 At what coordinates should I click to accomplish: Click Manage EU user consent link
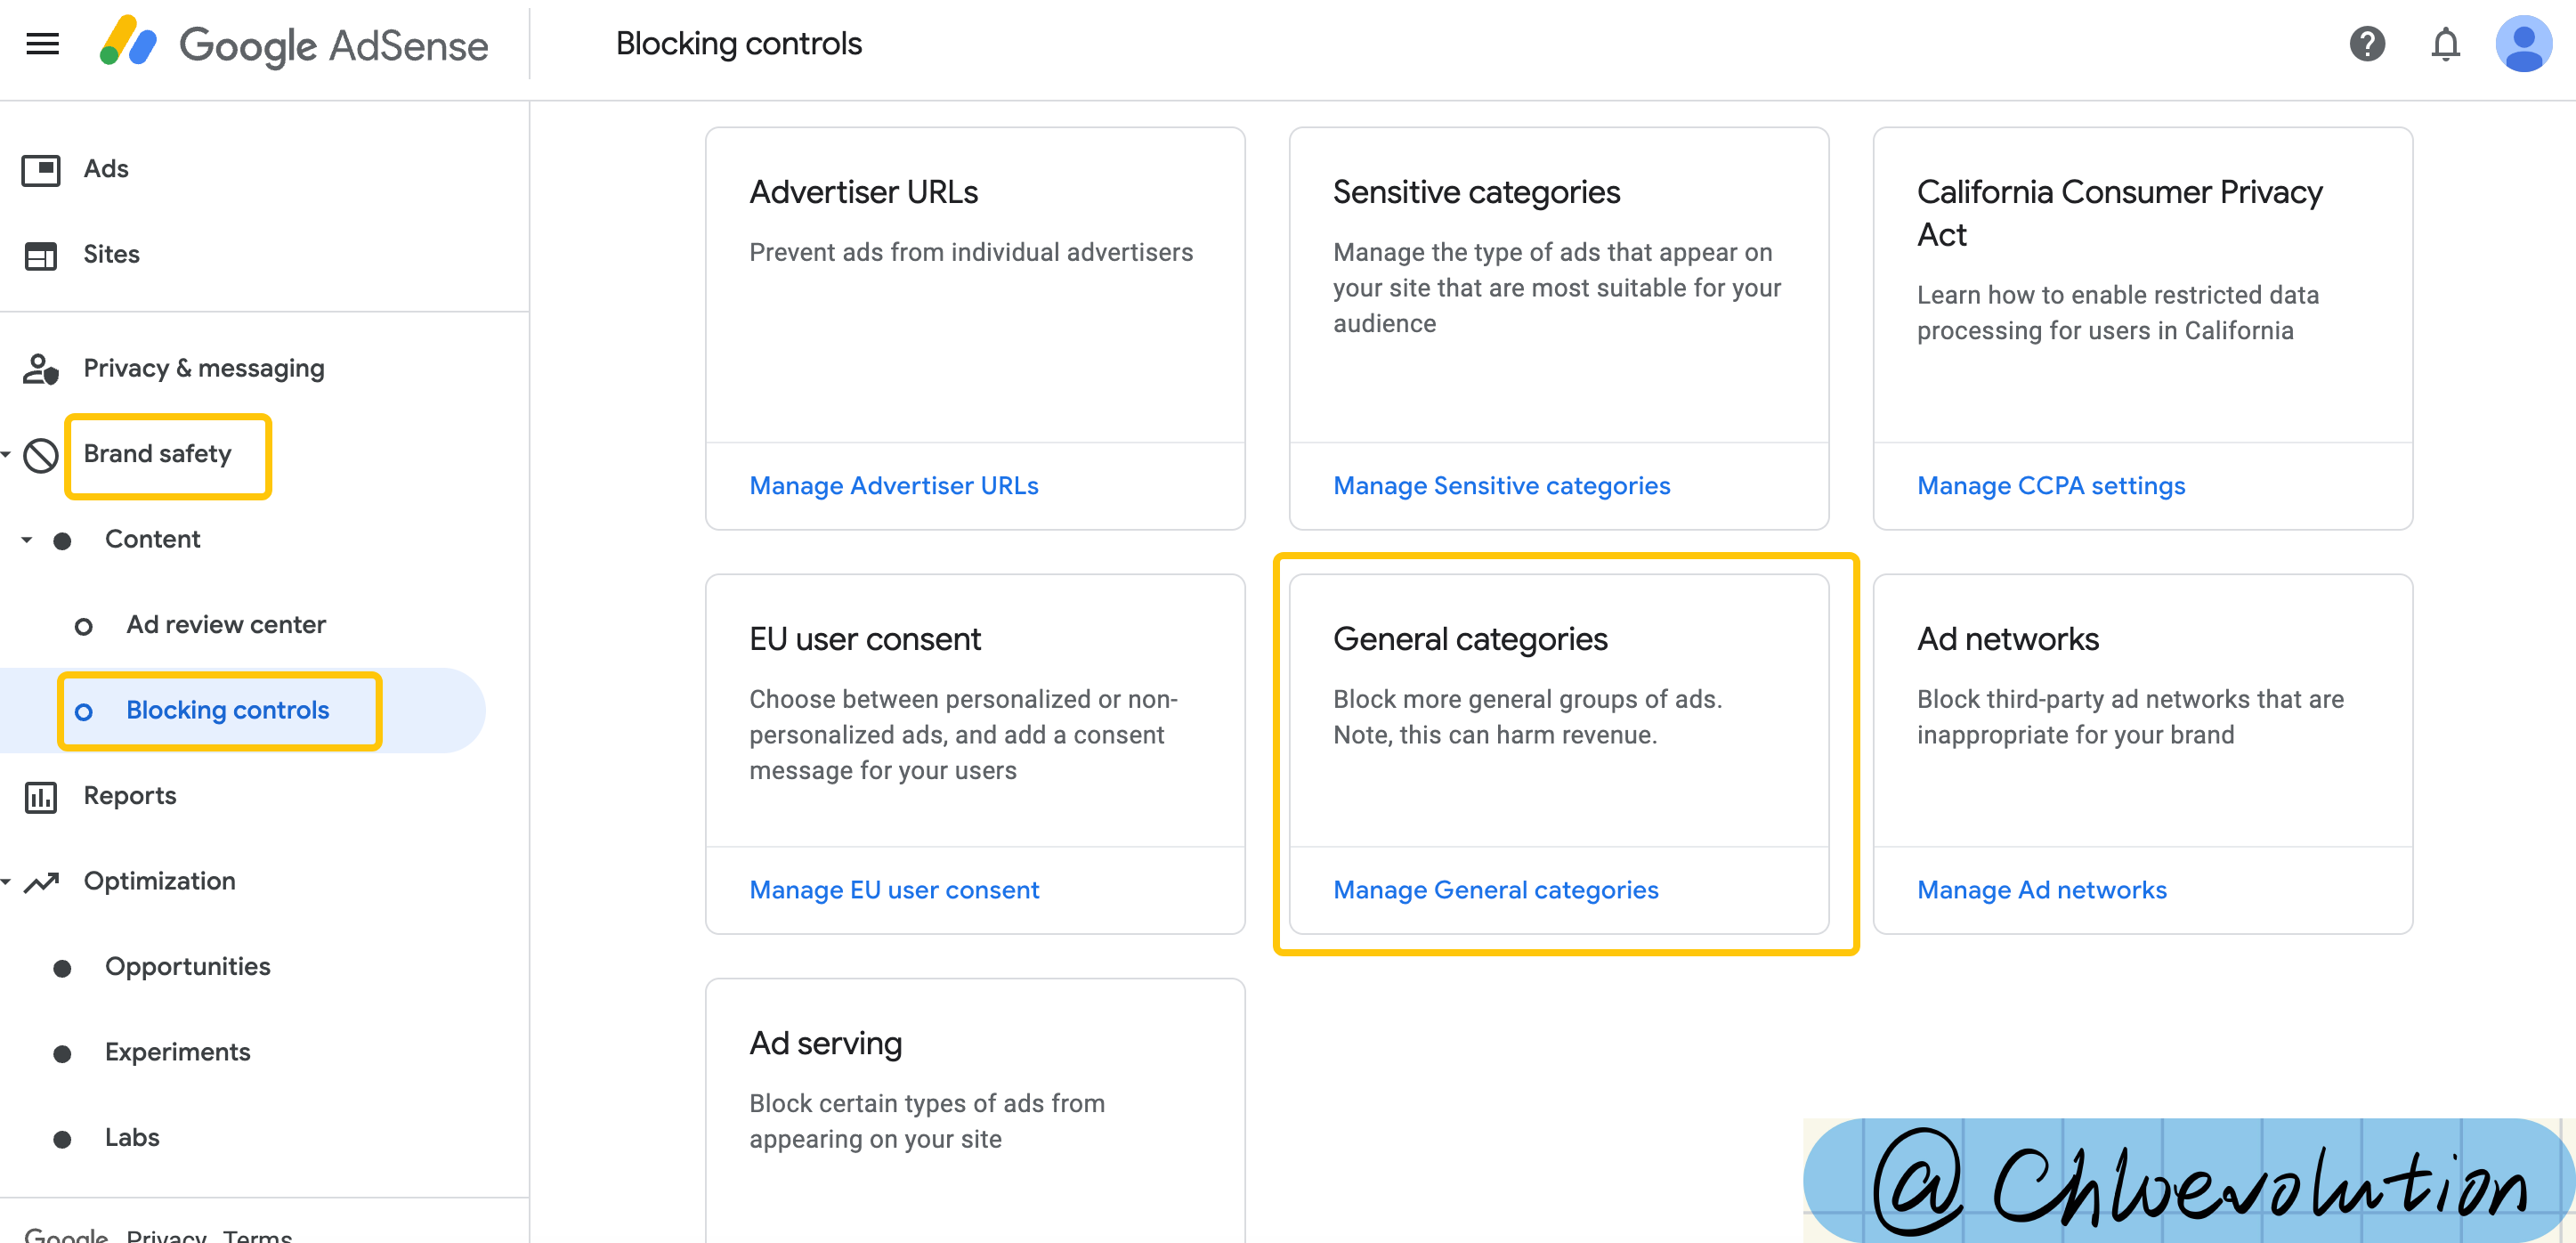(x=894, y=890)
